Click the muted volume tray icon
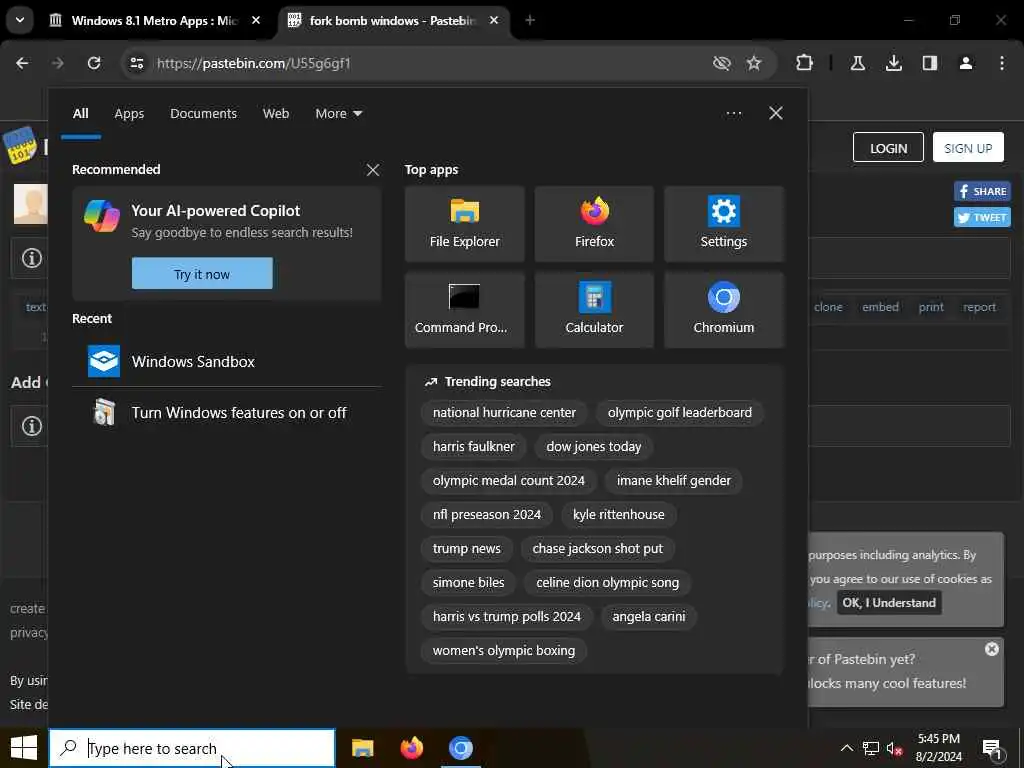 click(894, 749)
